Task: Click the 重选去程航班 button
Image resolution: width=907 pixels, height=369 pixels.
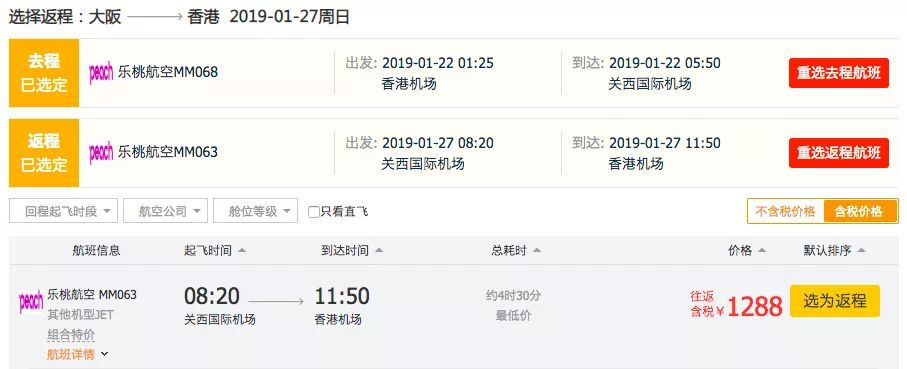Action: coord(839,73)
